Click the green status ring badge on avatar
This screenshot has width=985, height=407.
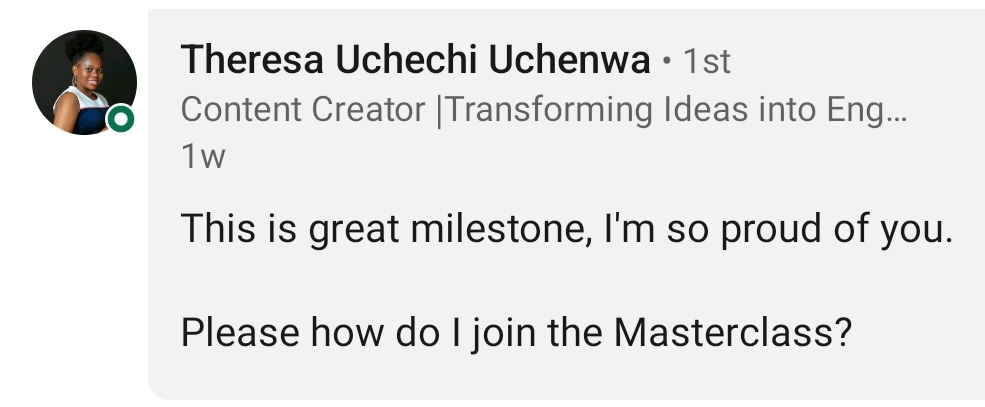pos(120,119)
